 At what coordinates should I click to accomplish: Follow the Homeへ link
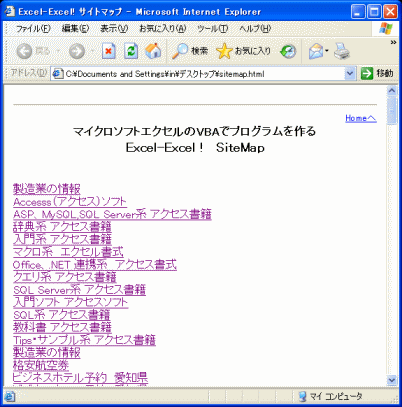pos(361,118)
